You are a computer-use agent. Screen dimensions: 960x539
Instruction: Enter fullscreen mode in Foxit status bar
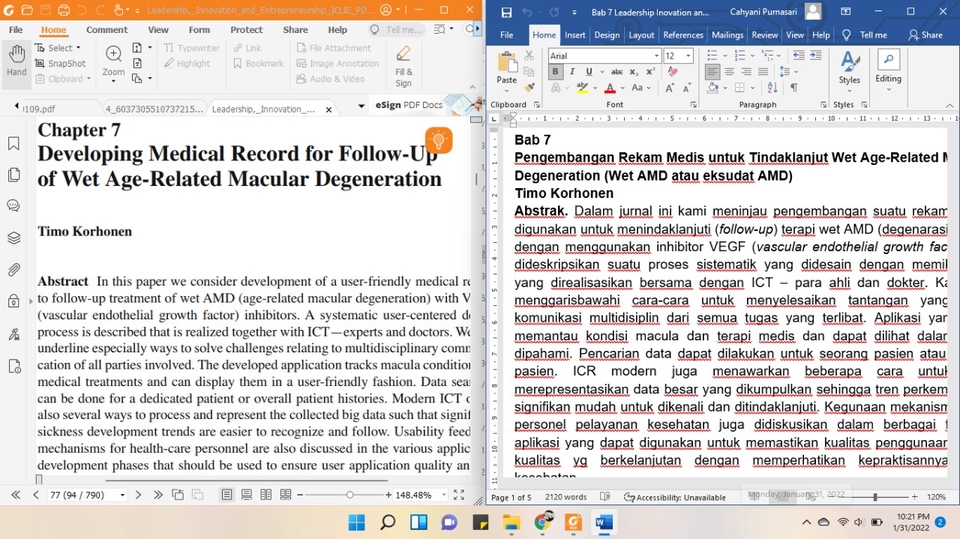click(x=459, y=494)
